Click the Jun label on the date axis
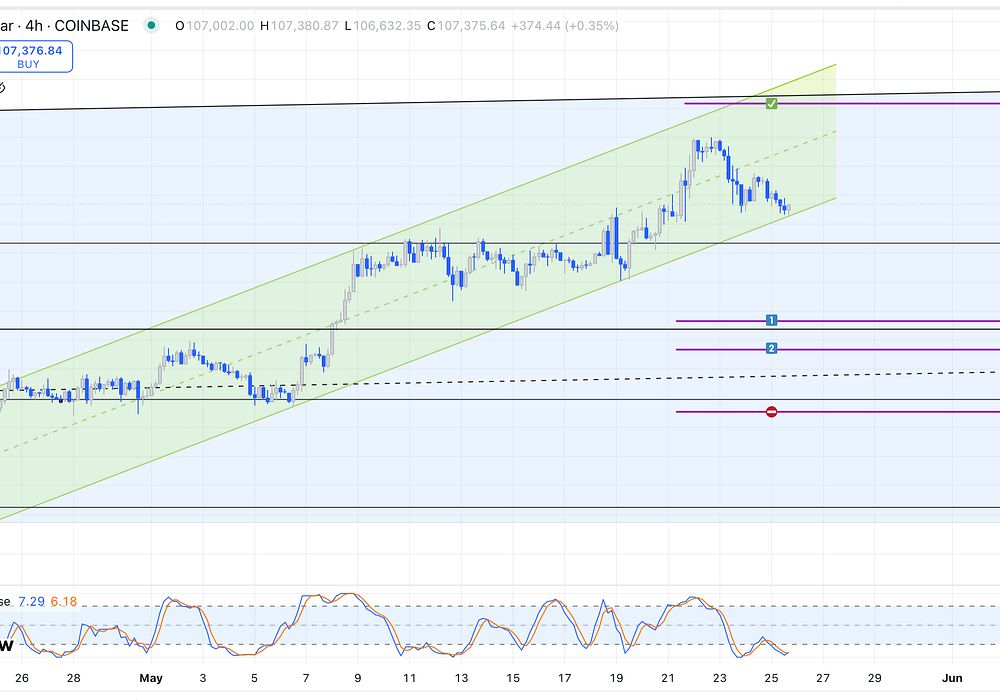The width and height of the screenshot is (1000, 700). pyautogui.click(x=952, y=677)
